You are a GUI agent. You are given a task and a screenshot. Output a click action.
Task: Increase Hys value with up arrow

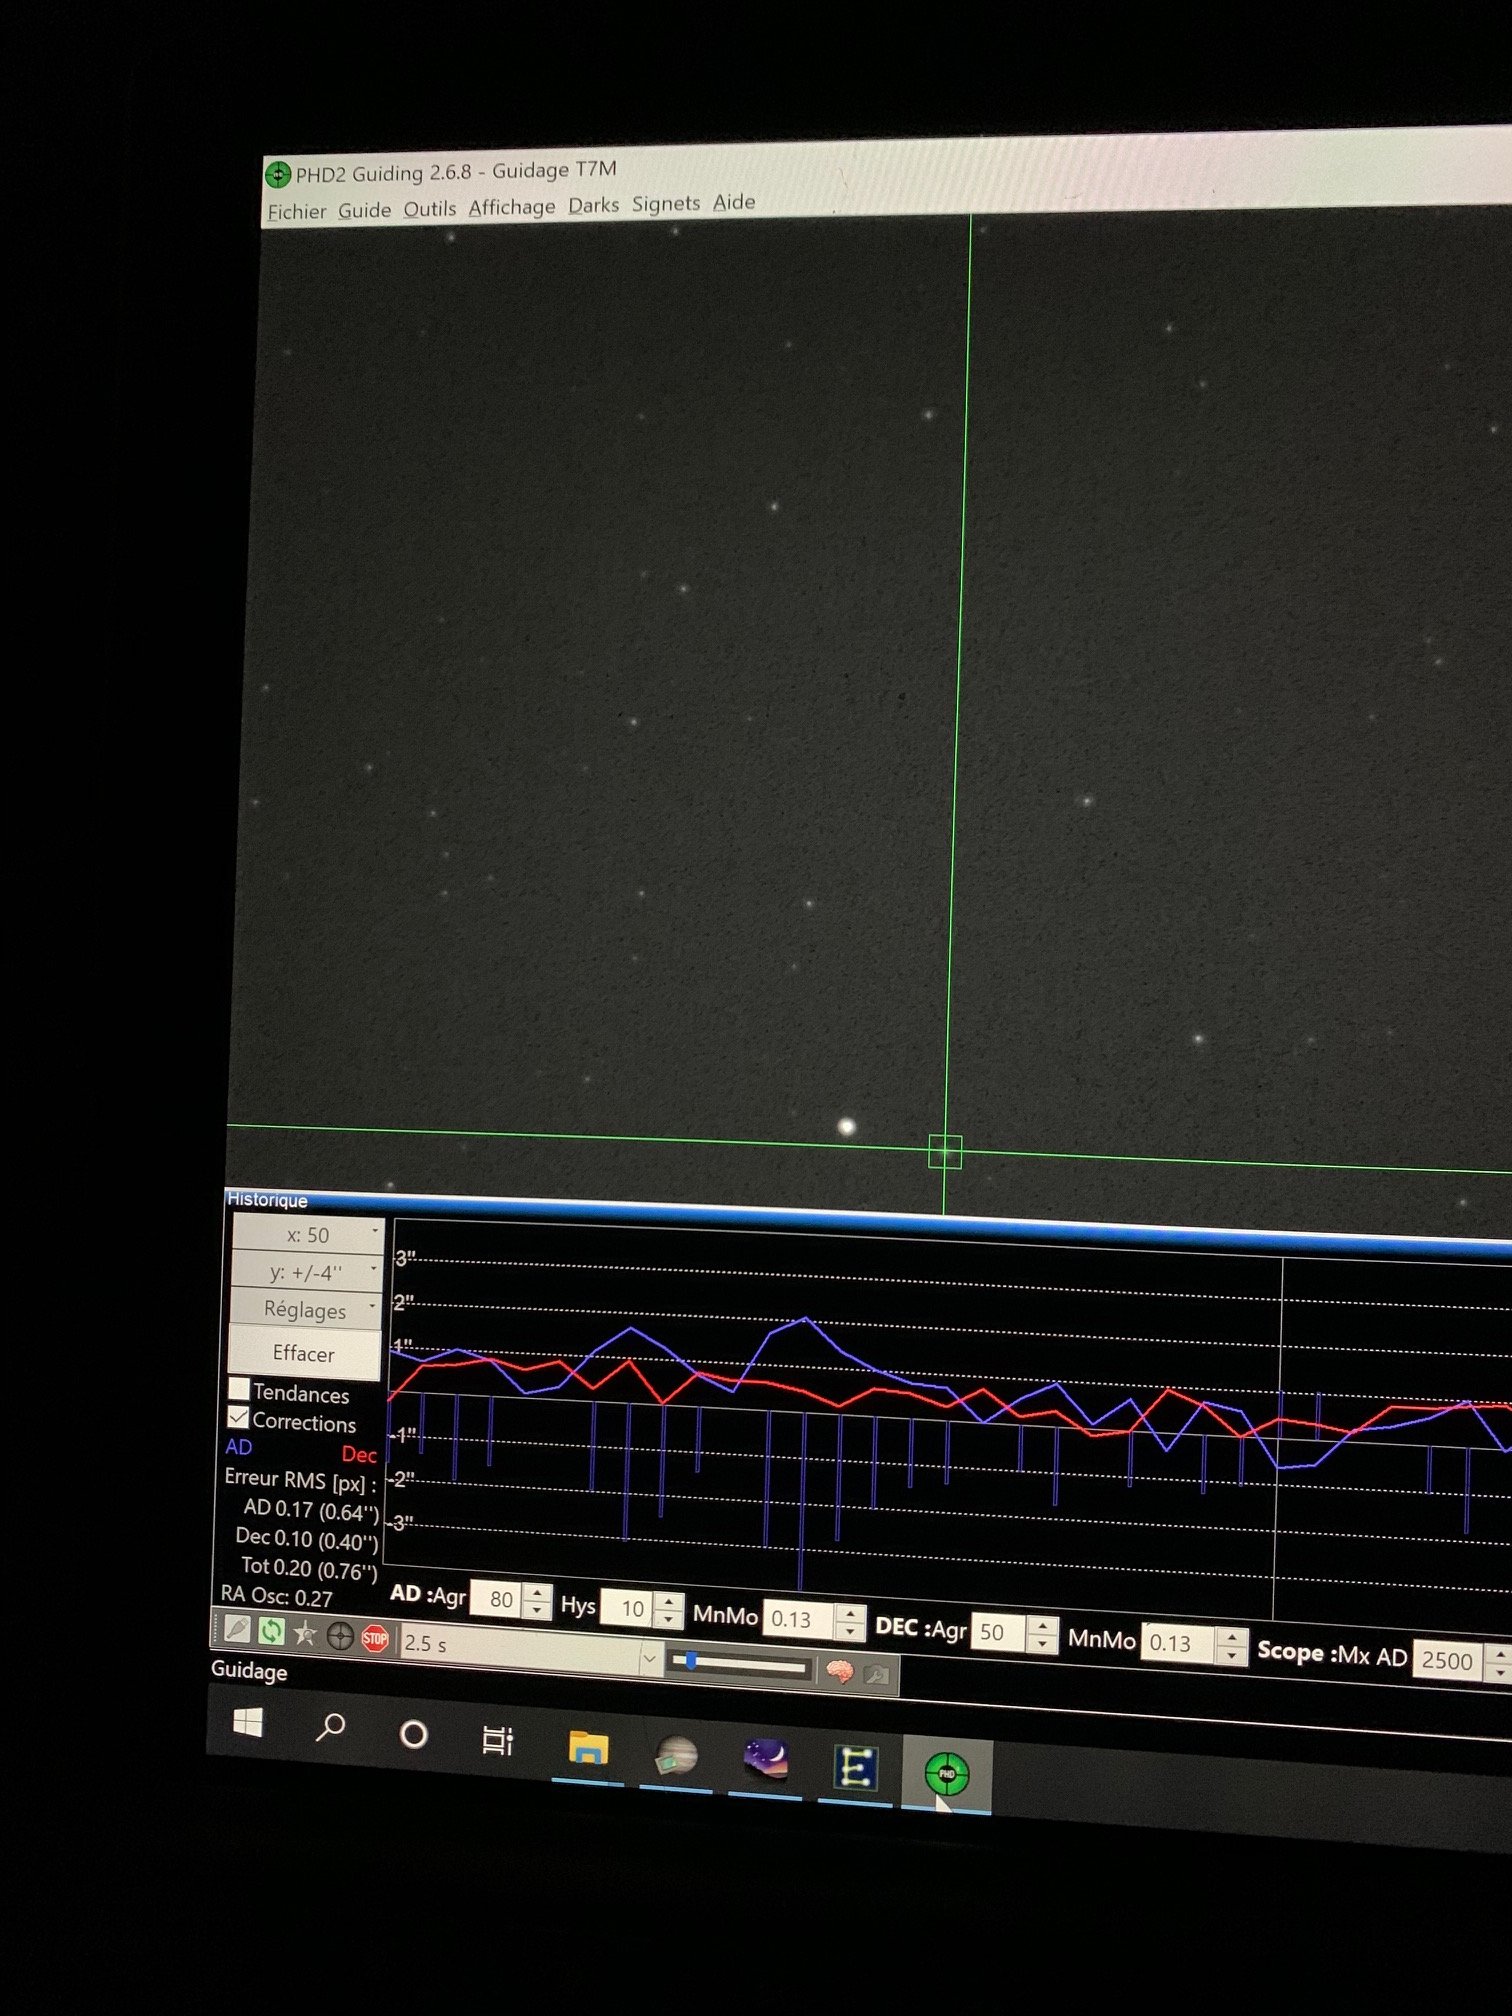click(x=669, y=1602)
